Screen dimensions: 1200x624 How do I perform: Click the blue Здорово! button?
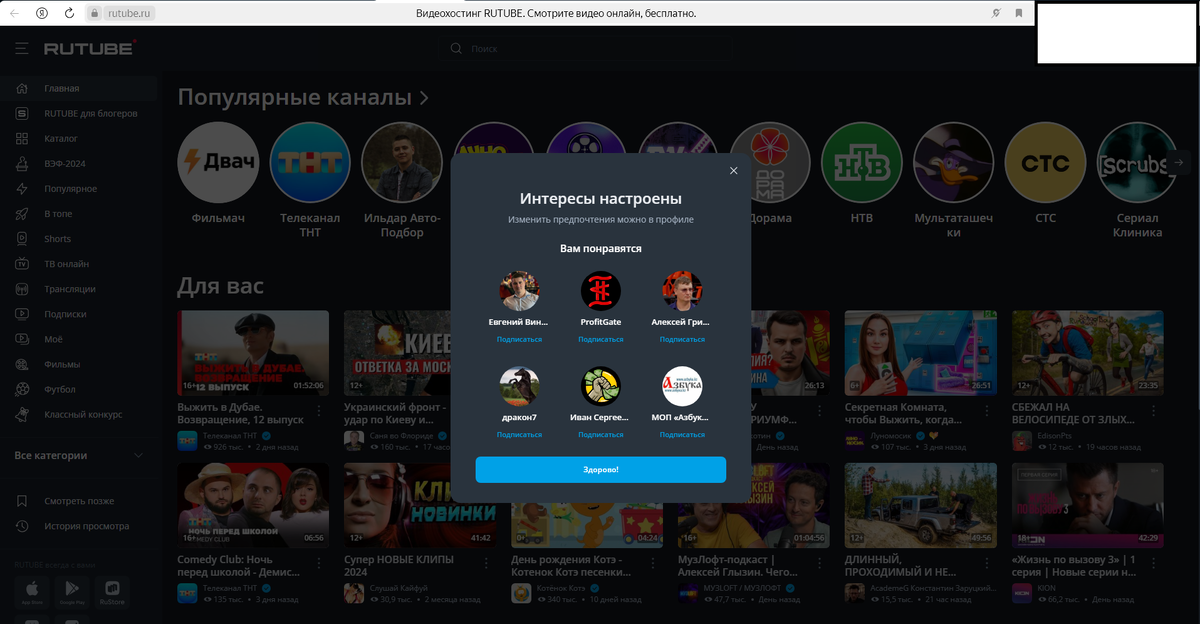click(x=600, y=469)
